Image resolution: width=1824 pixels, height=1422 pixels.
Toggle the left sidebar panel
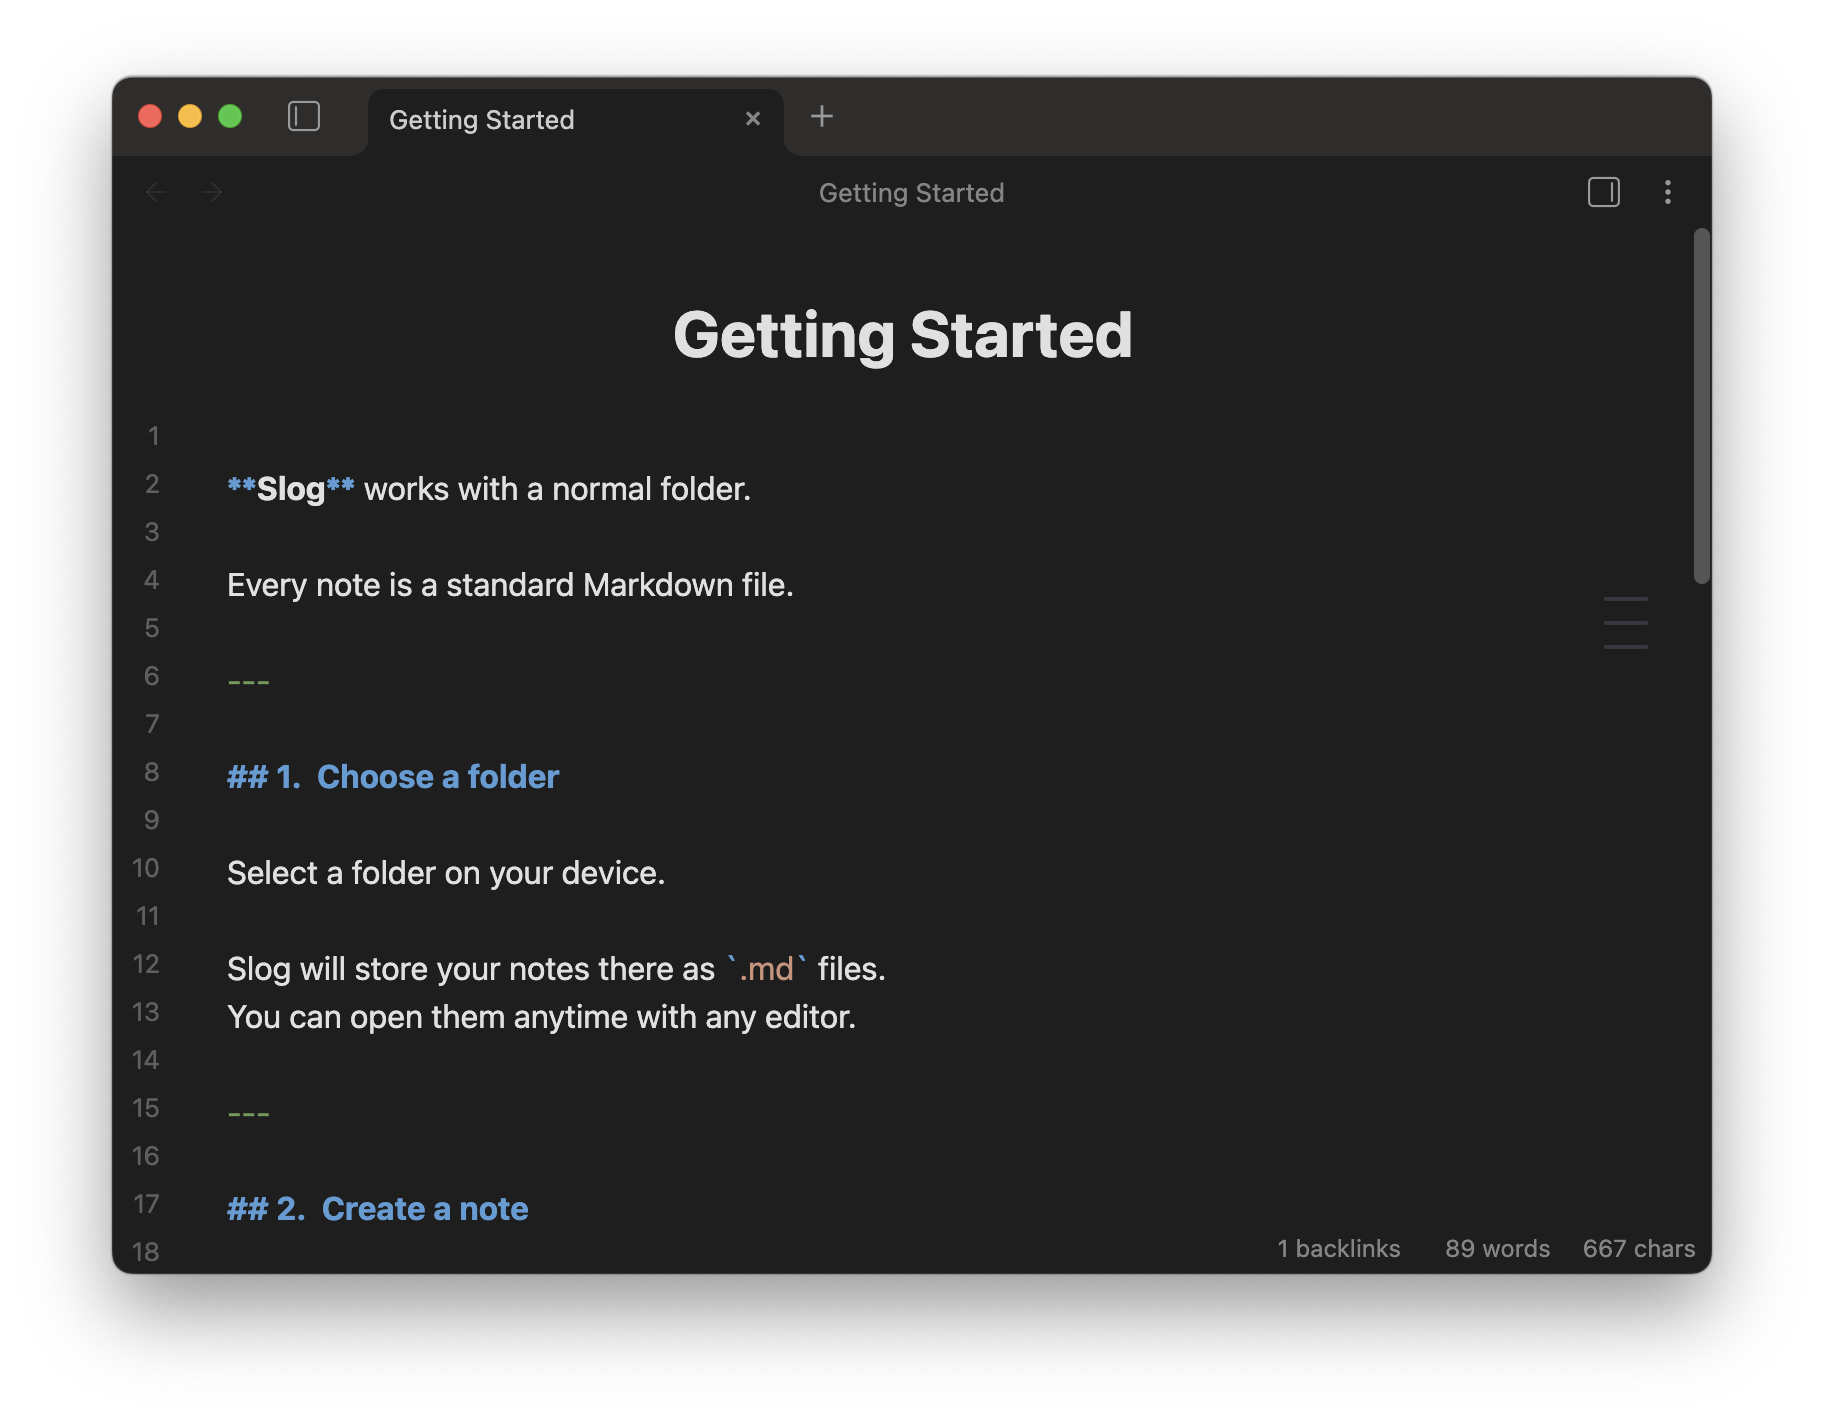point(304,117)
